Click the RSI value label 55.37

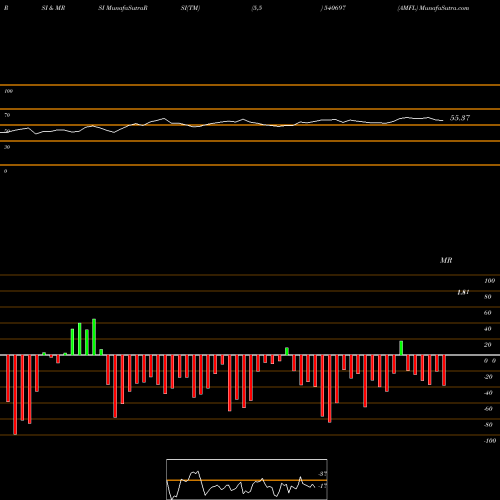[460, 118]
